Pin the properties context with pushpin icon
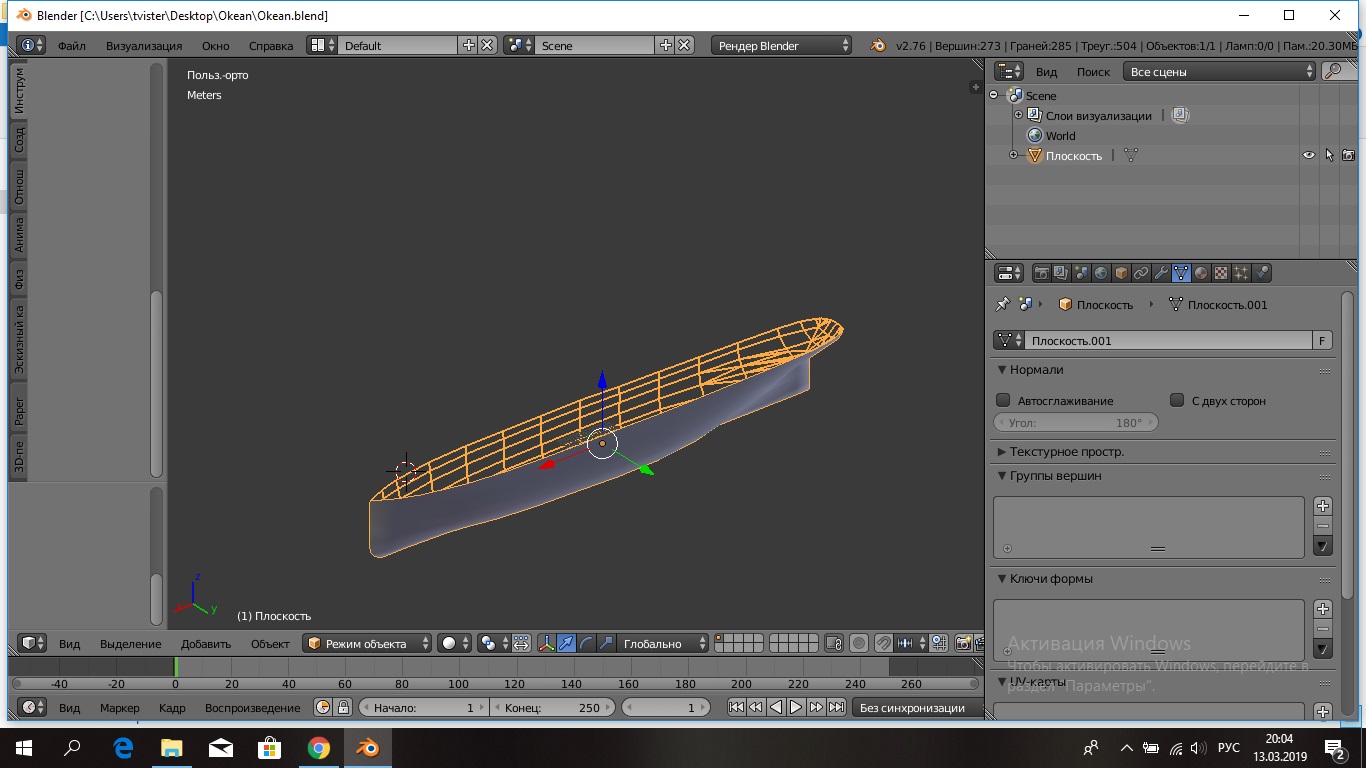 pos(1002,305)
